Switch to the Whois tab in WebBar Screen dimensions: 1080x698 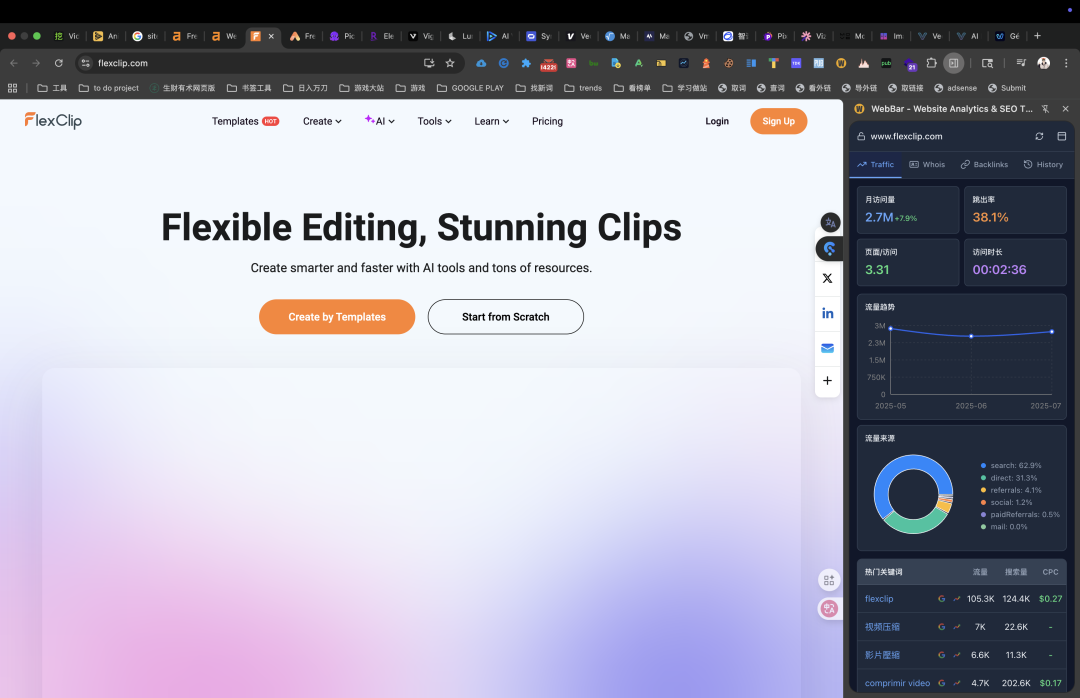point(927,165)
